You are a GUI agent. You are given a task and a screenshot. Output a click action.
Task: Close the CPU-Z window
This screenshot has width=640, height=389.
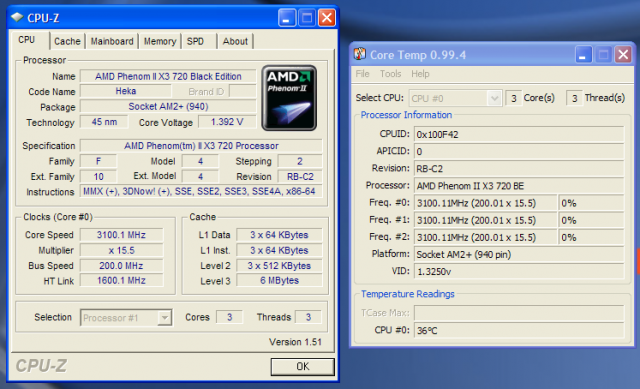tap(327, 18)
